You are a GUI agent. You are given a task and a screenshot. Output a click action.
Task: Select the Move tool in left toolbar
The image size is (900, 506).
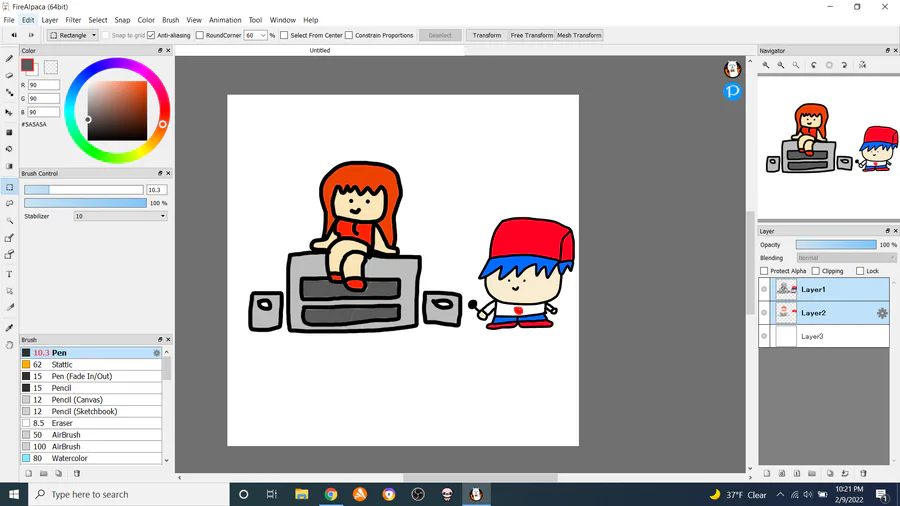tap(9, 112)
